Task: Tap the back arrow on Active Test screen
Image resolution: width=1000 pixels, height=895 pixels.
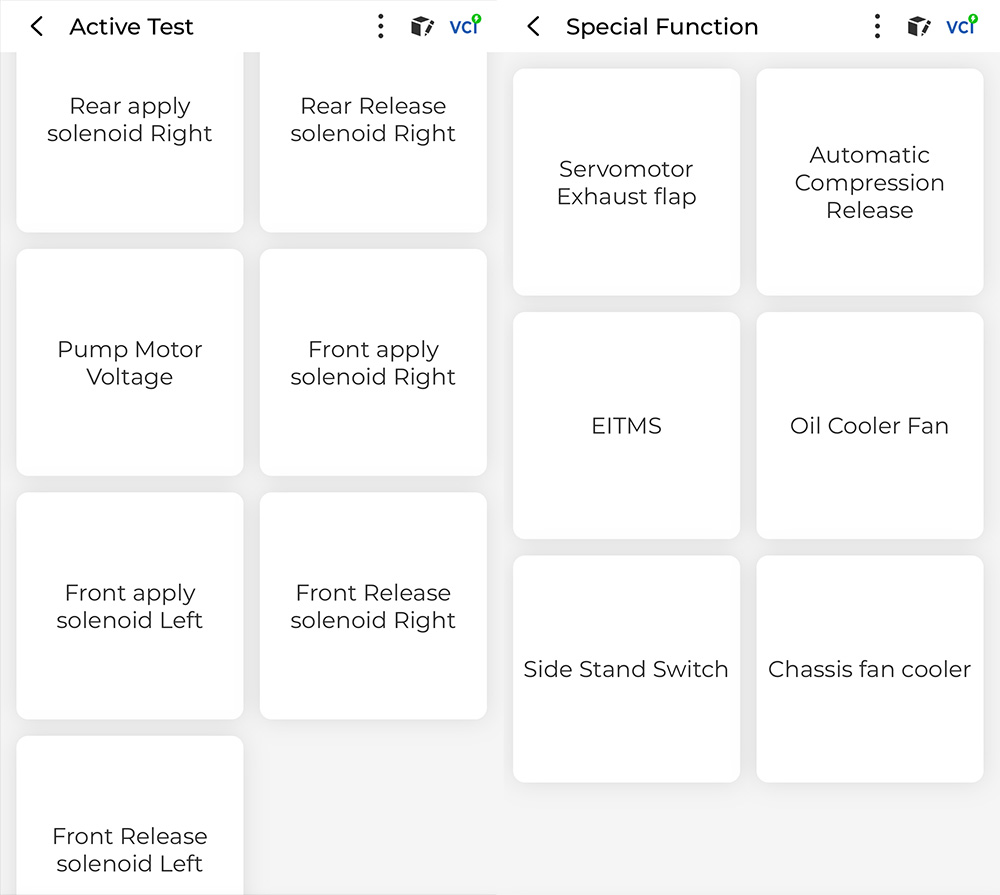Action: click(36, 27)
